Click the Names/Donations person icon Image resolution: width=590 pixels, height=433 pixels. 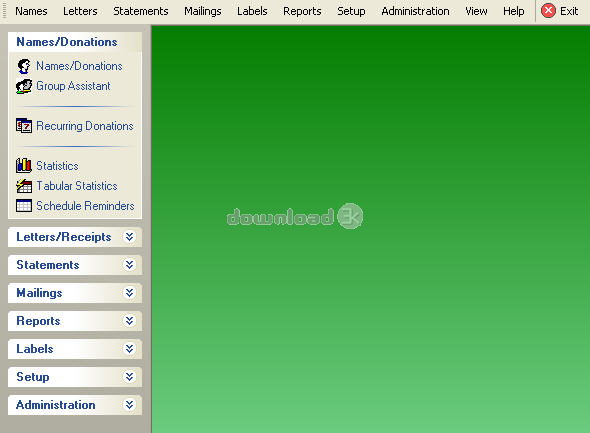click(24, 66)
